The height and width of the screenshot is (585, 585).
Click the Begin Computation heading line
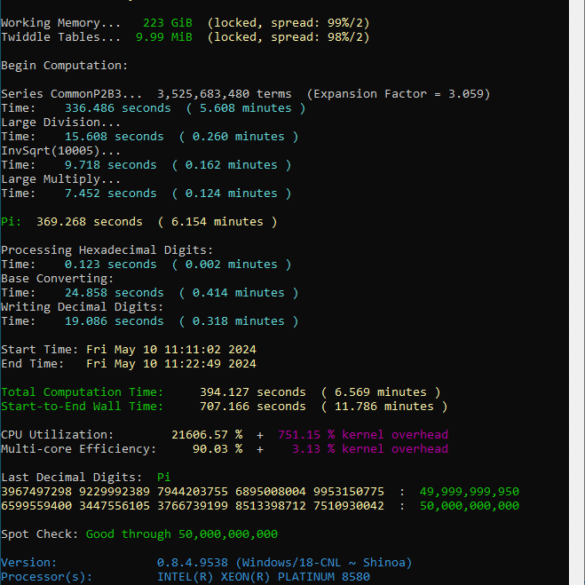[x=64, y=66]
